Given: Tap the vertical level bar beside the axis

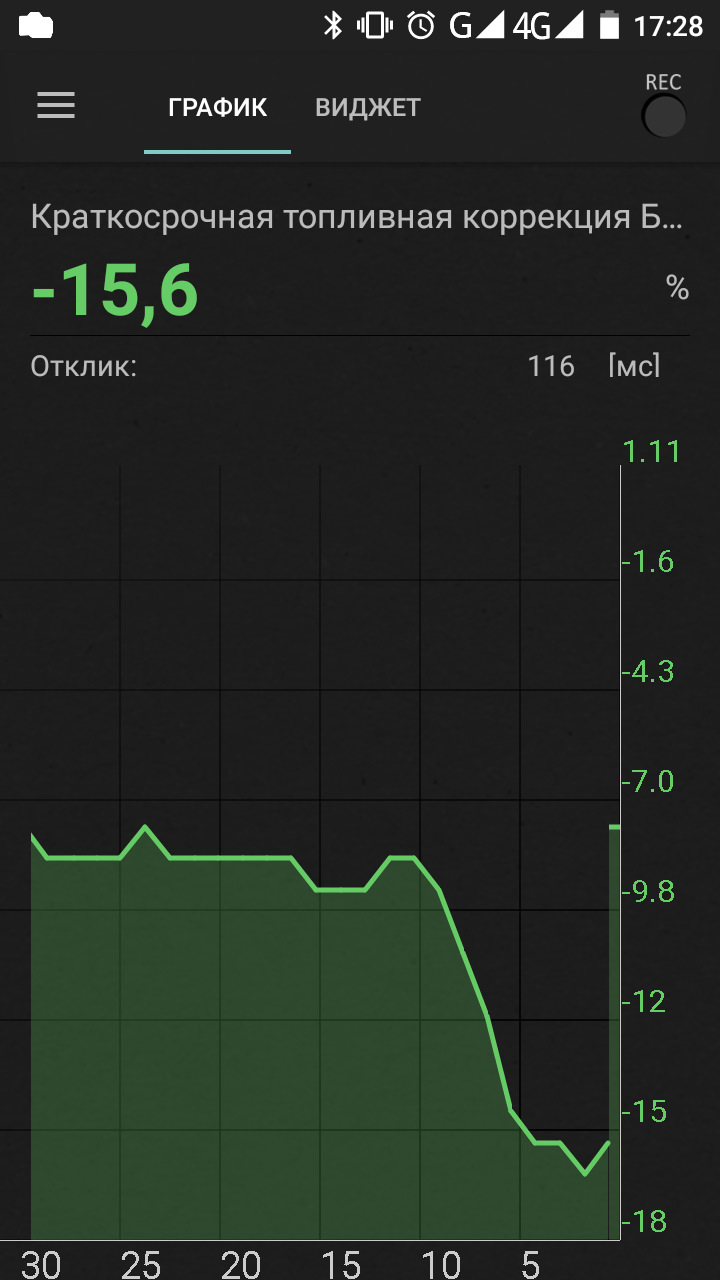Looking at the screenshot, I should (614, 1030).
